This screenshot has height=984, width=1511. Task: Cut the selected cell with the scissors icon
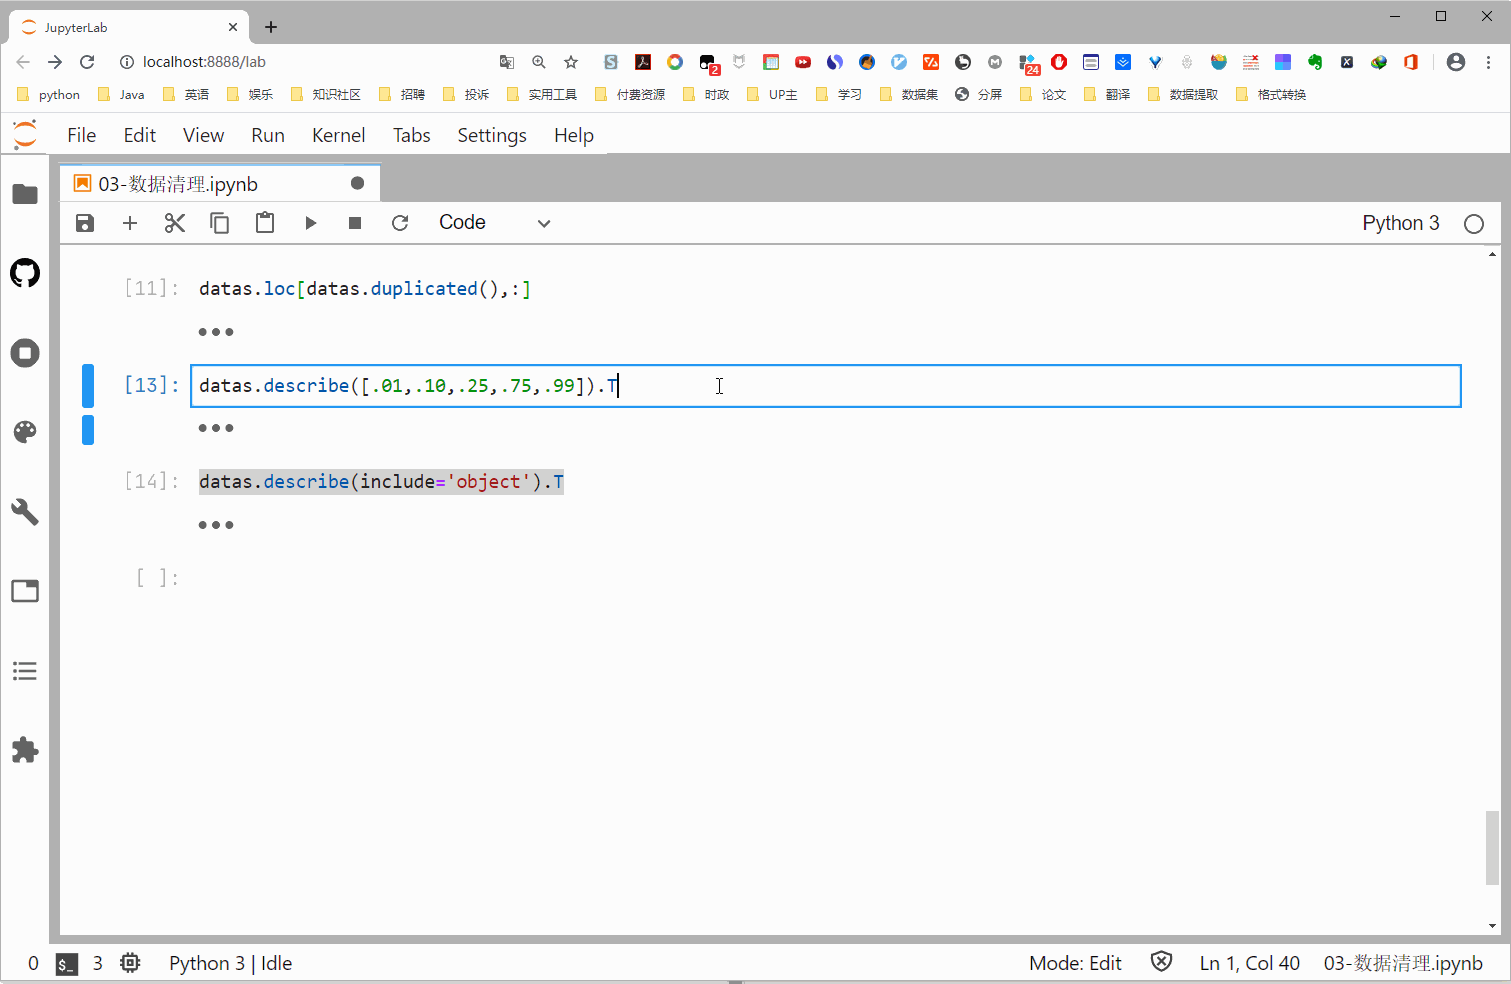click(175, 223)
